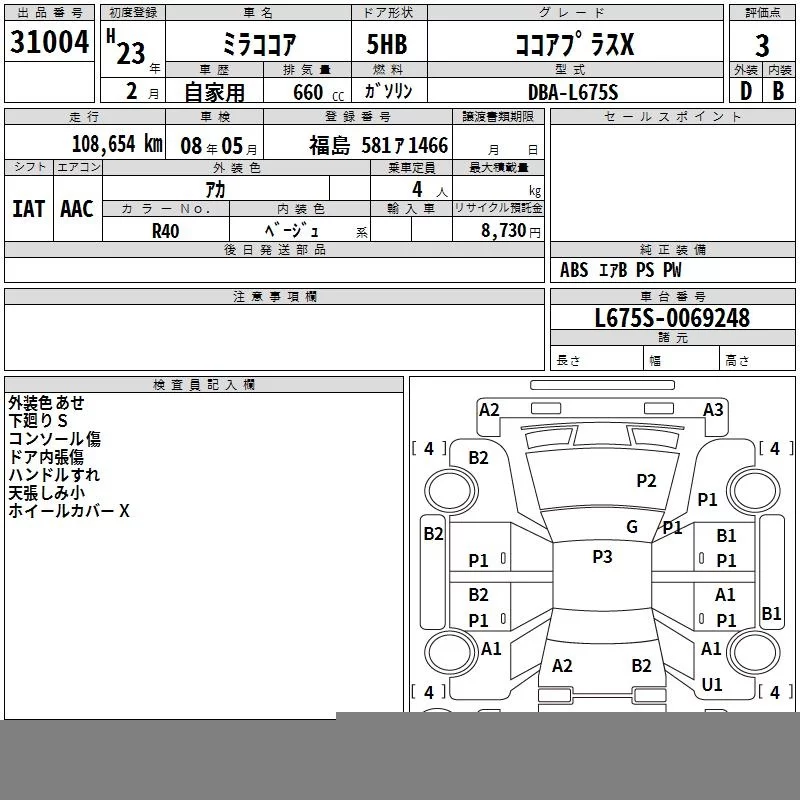The width and height of the screenshot is (800, 800).
Task: Select the 初度登録 header
Action: [x=133, y=13]
